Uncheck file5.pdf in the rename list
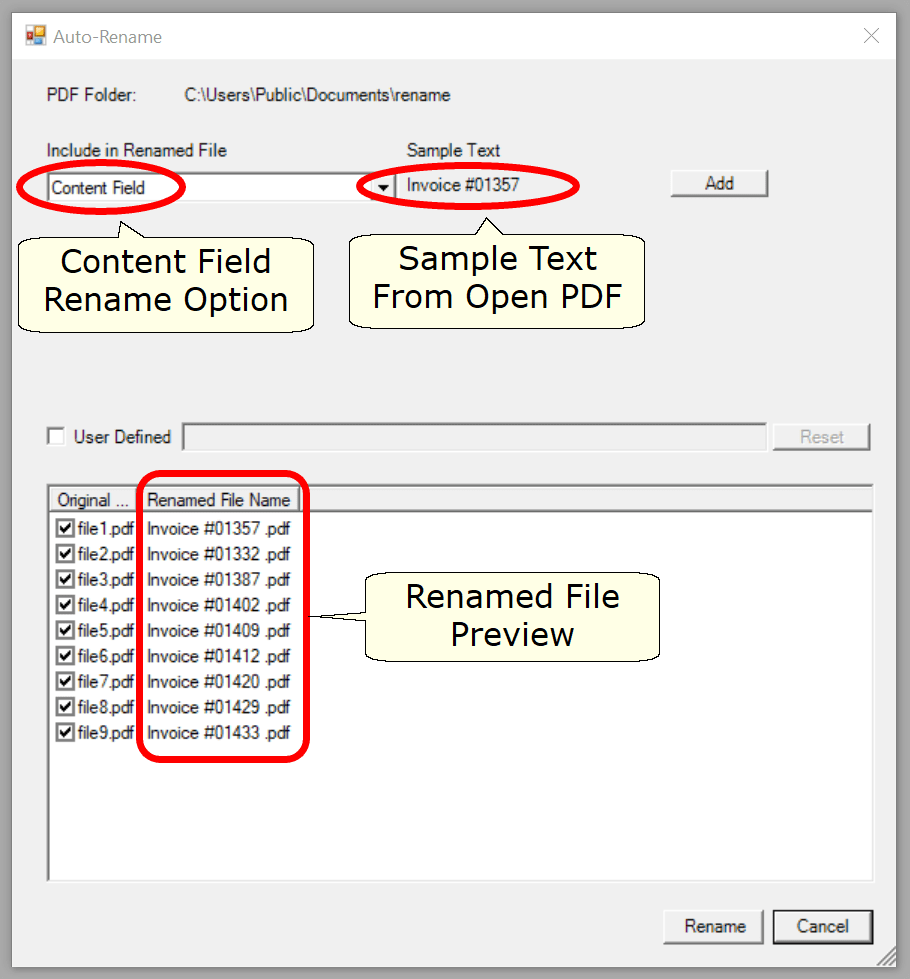 point(66,630)
